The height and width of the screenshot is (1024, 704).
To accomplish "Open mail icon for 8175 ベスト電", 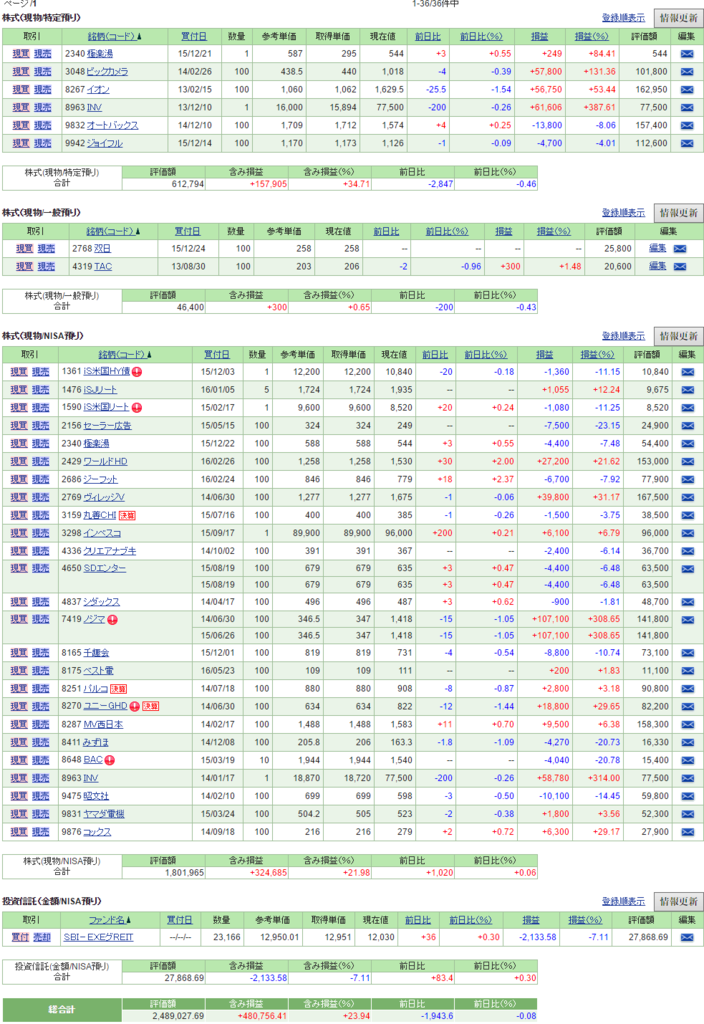I will coord(686,671).
